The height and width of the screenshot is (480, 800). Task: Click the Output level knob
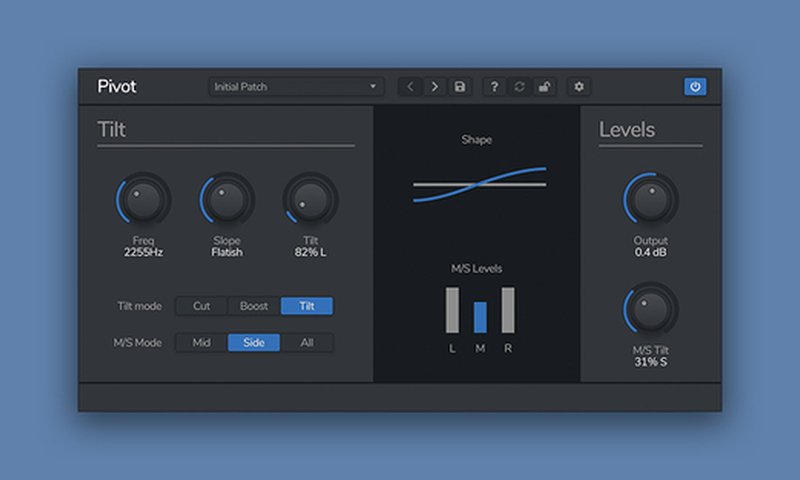[x=651, y=201]
